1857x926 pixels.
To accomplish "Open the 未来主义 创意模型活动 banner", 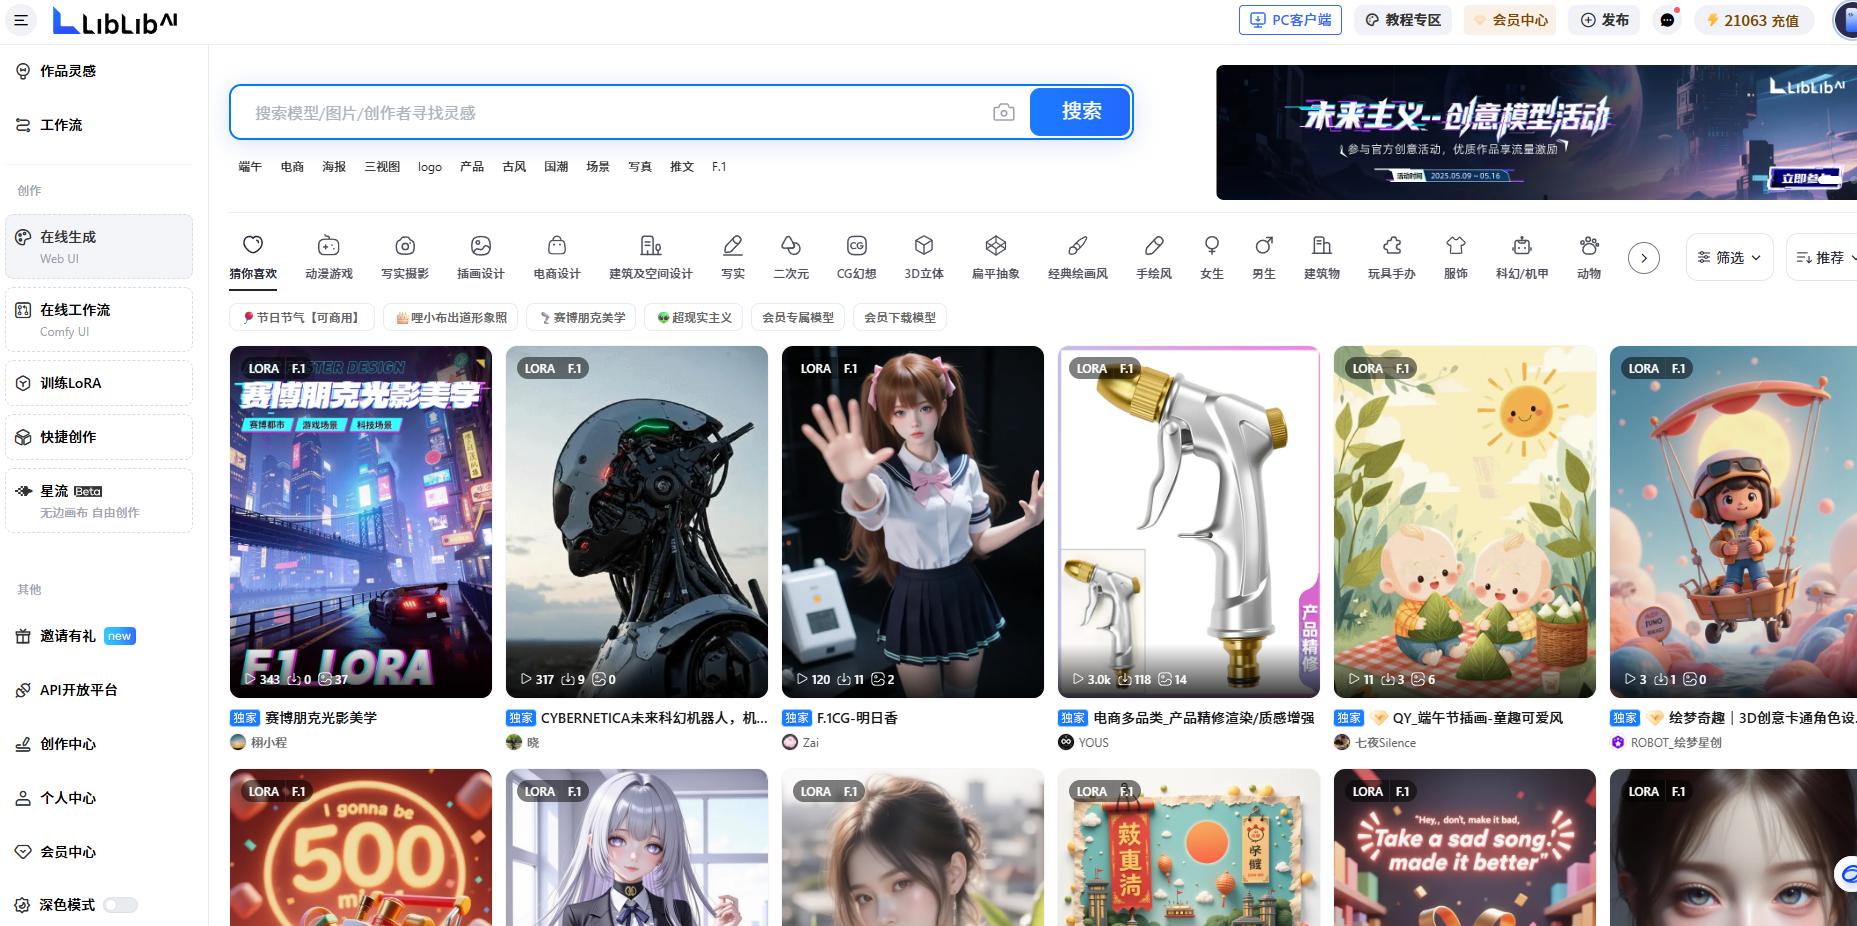I will pos(1536,132).
